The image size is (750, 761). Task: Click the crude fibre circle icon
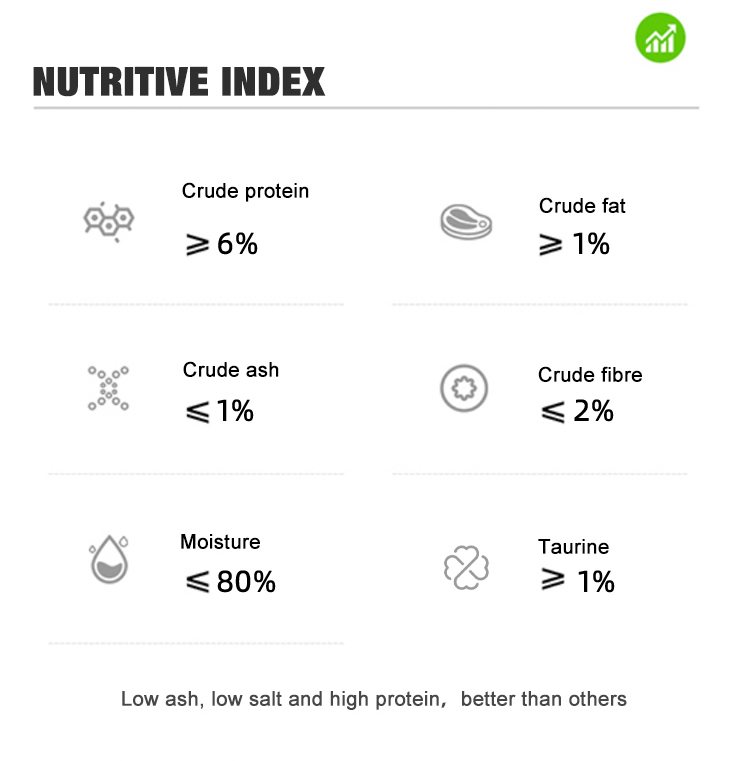point(465,388)
